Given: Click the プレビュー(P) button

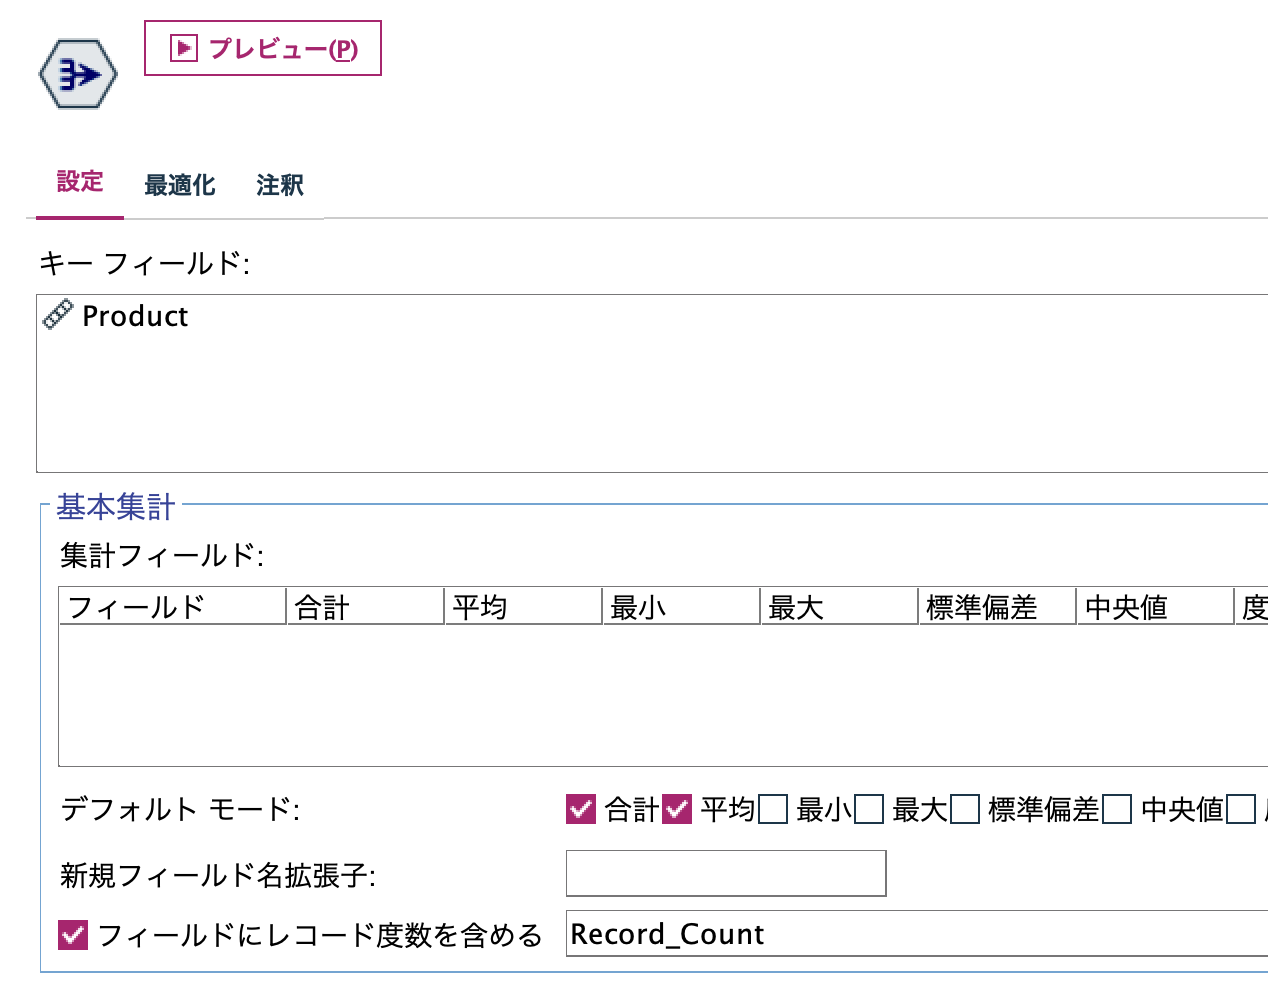Looking at the screenshot, I should [260, 47].
